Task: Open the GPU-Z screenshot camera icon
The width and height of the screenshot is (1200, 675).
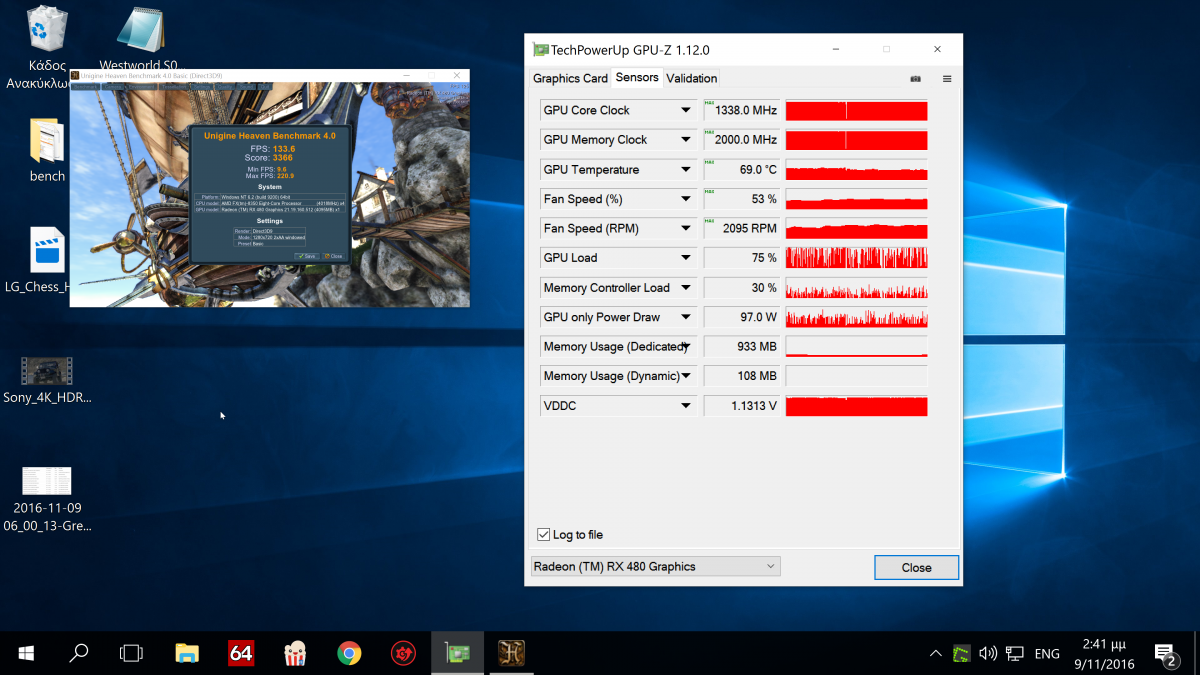Action: [916, 78]
